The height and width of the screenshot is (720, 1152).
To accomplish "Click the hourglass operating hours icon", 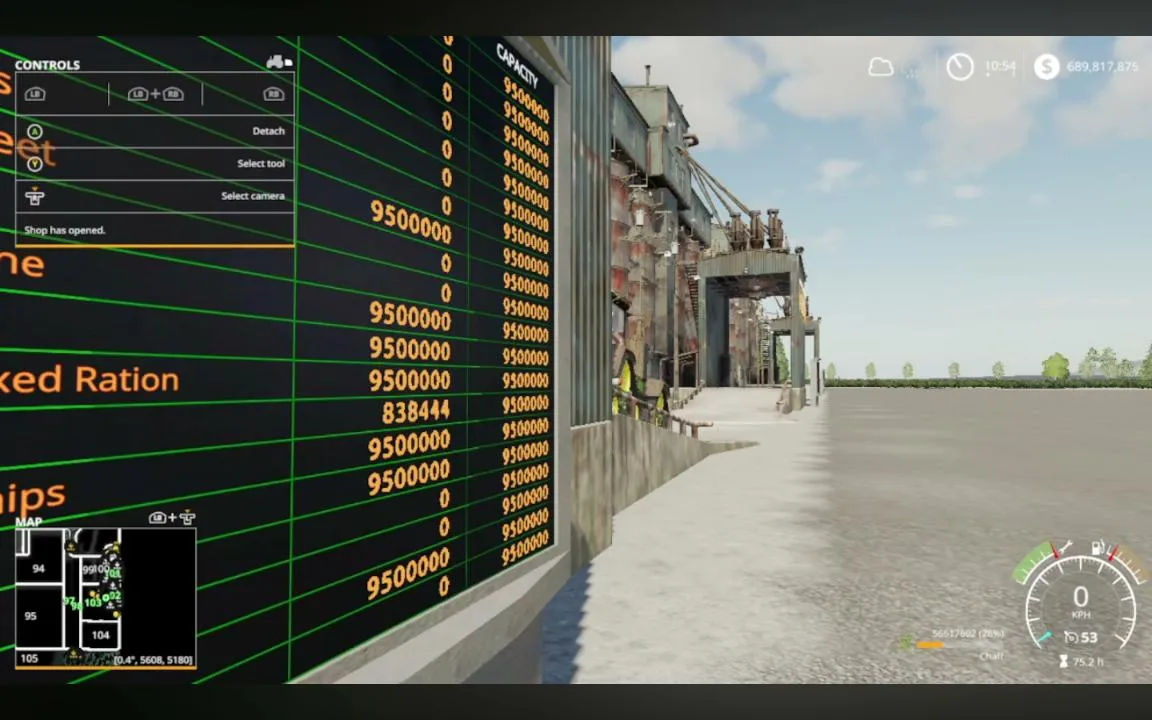I will [x=1063, y=662].
